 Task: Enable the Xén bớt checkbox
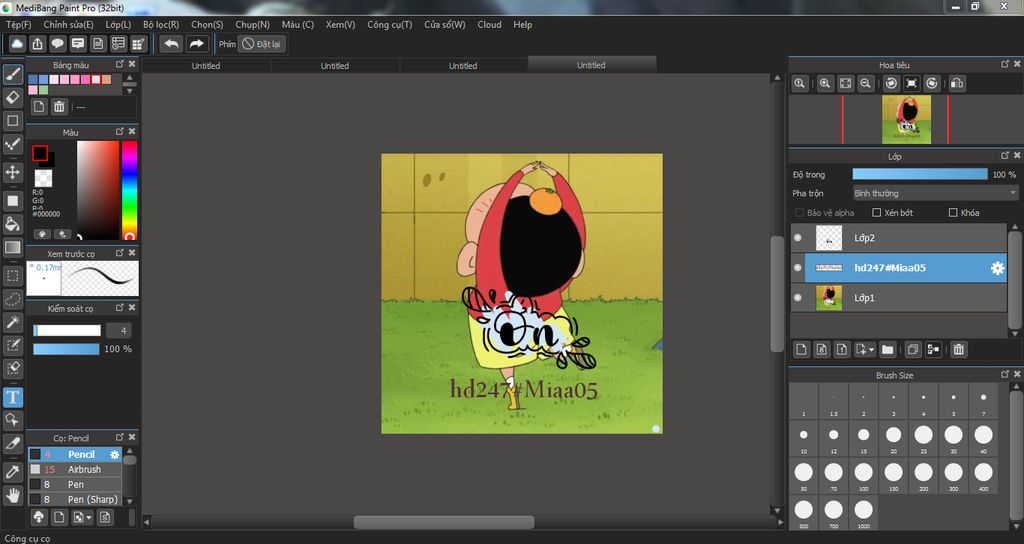point(877,213)
